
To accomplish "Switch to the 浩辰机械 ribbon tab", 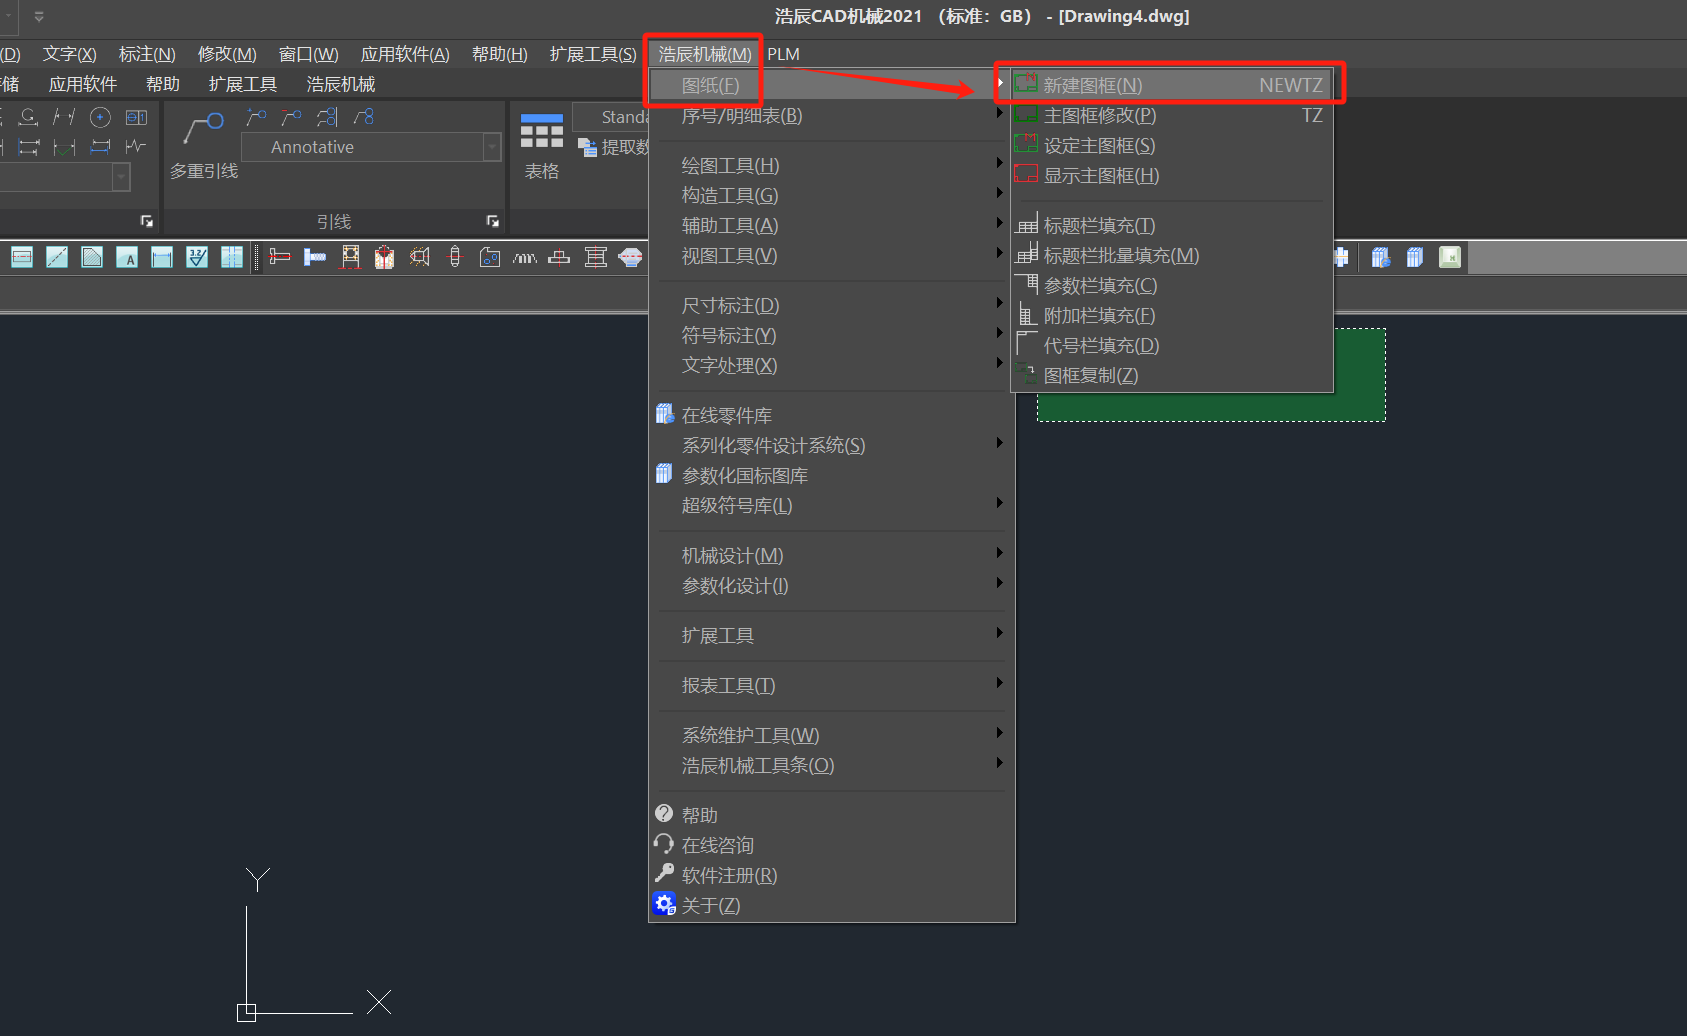I will click(x=341, y=84).
